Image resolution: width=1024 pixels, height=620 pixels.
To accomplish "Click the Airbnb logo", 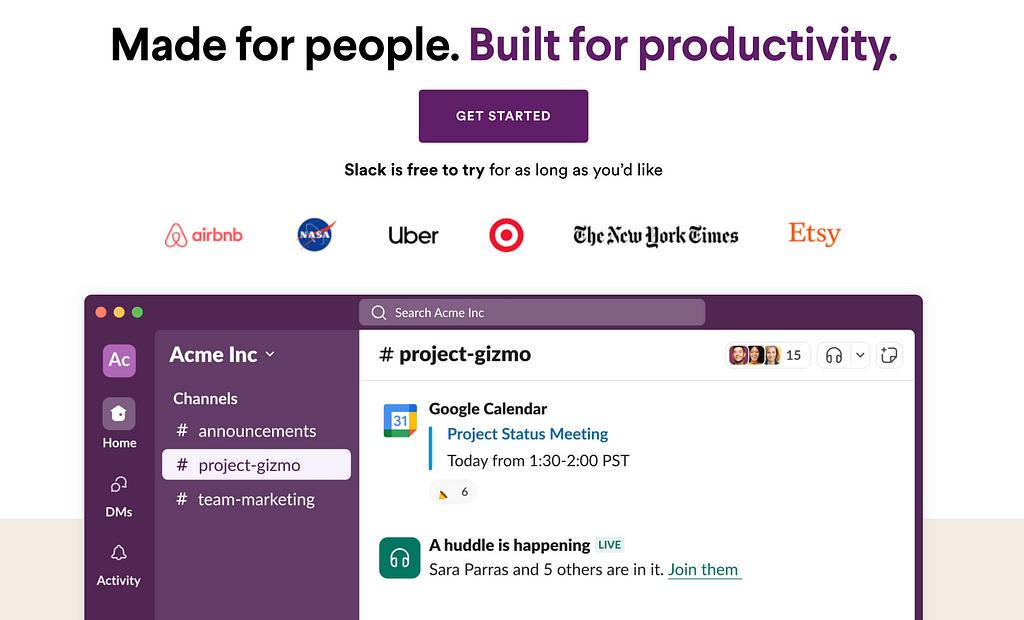I will 204,235.
